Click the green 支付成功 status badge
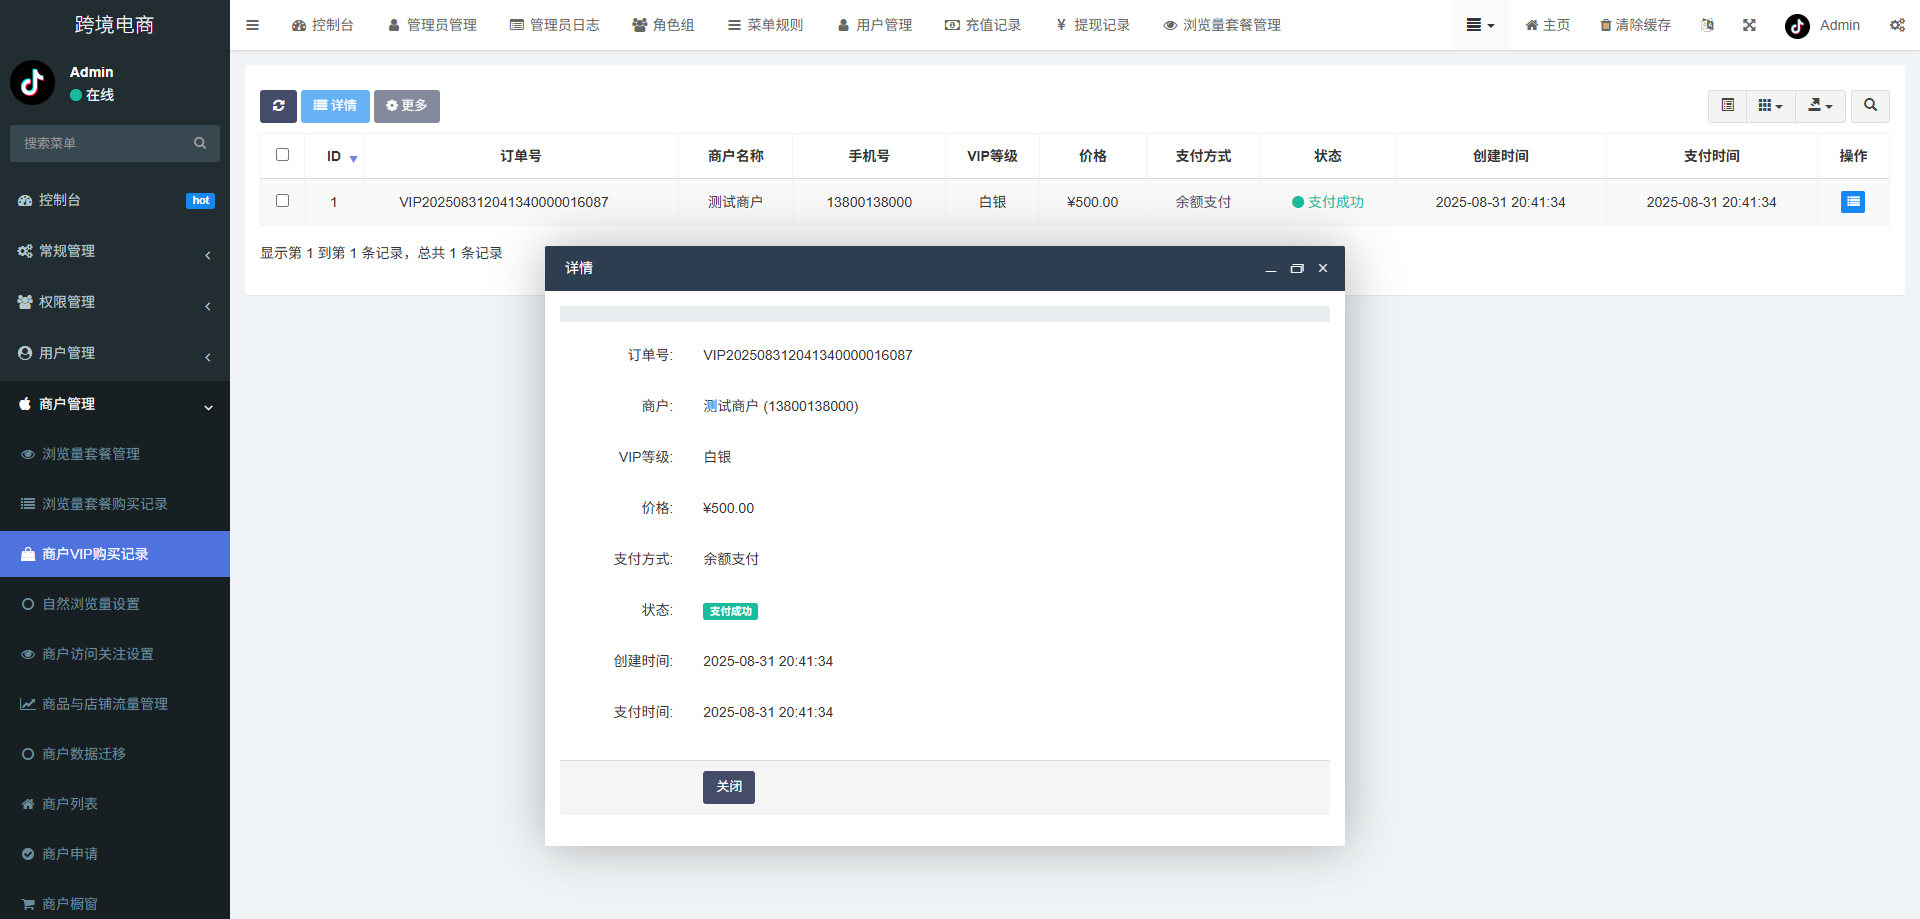1920x919 pixels. pyautogui.click(x=730, y=611)
